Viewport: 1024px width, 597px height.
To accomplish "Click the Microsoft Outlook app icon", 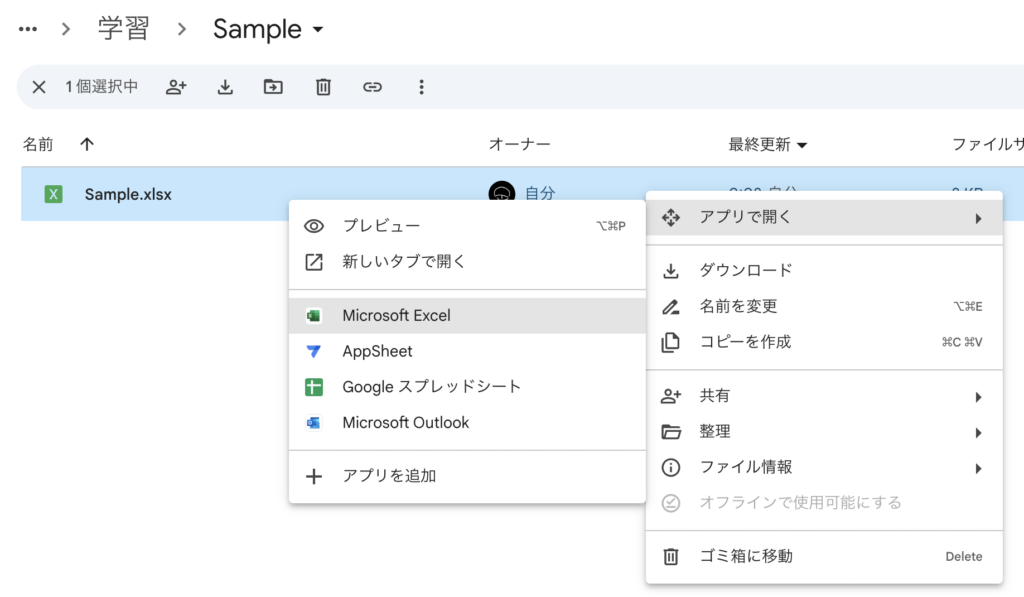I will coord(313,423).
